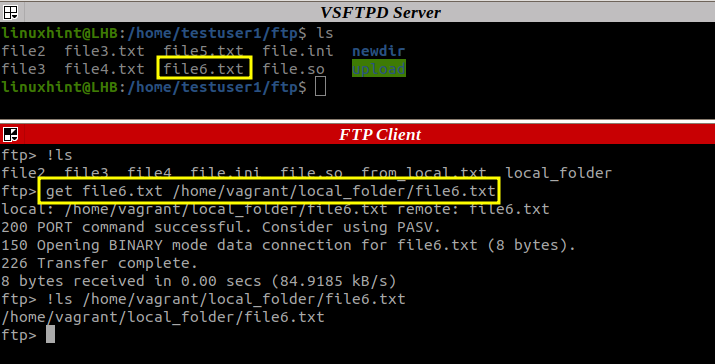Click the 226 Transfer complete line

point(99,263)
